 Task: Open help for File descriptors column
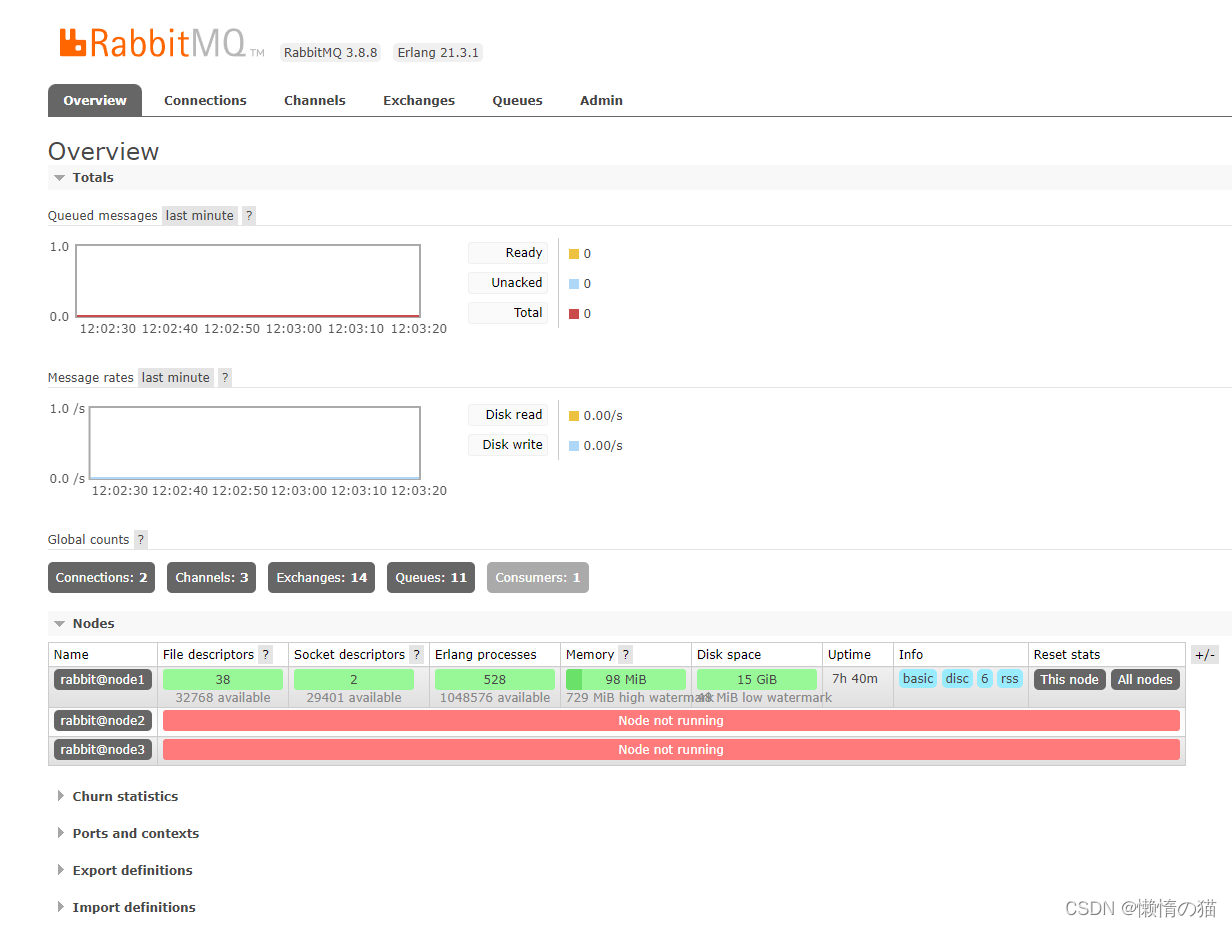pos(265,654)
